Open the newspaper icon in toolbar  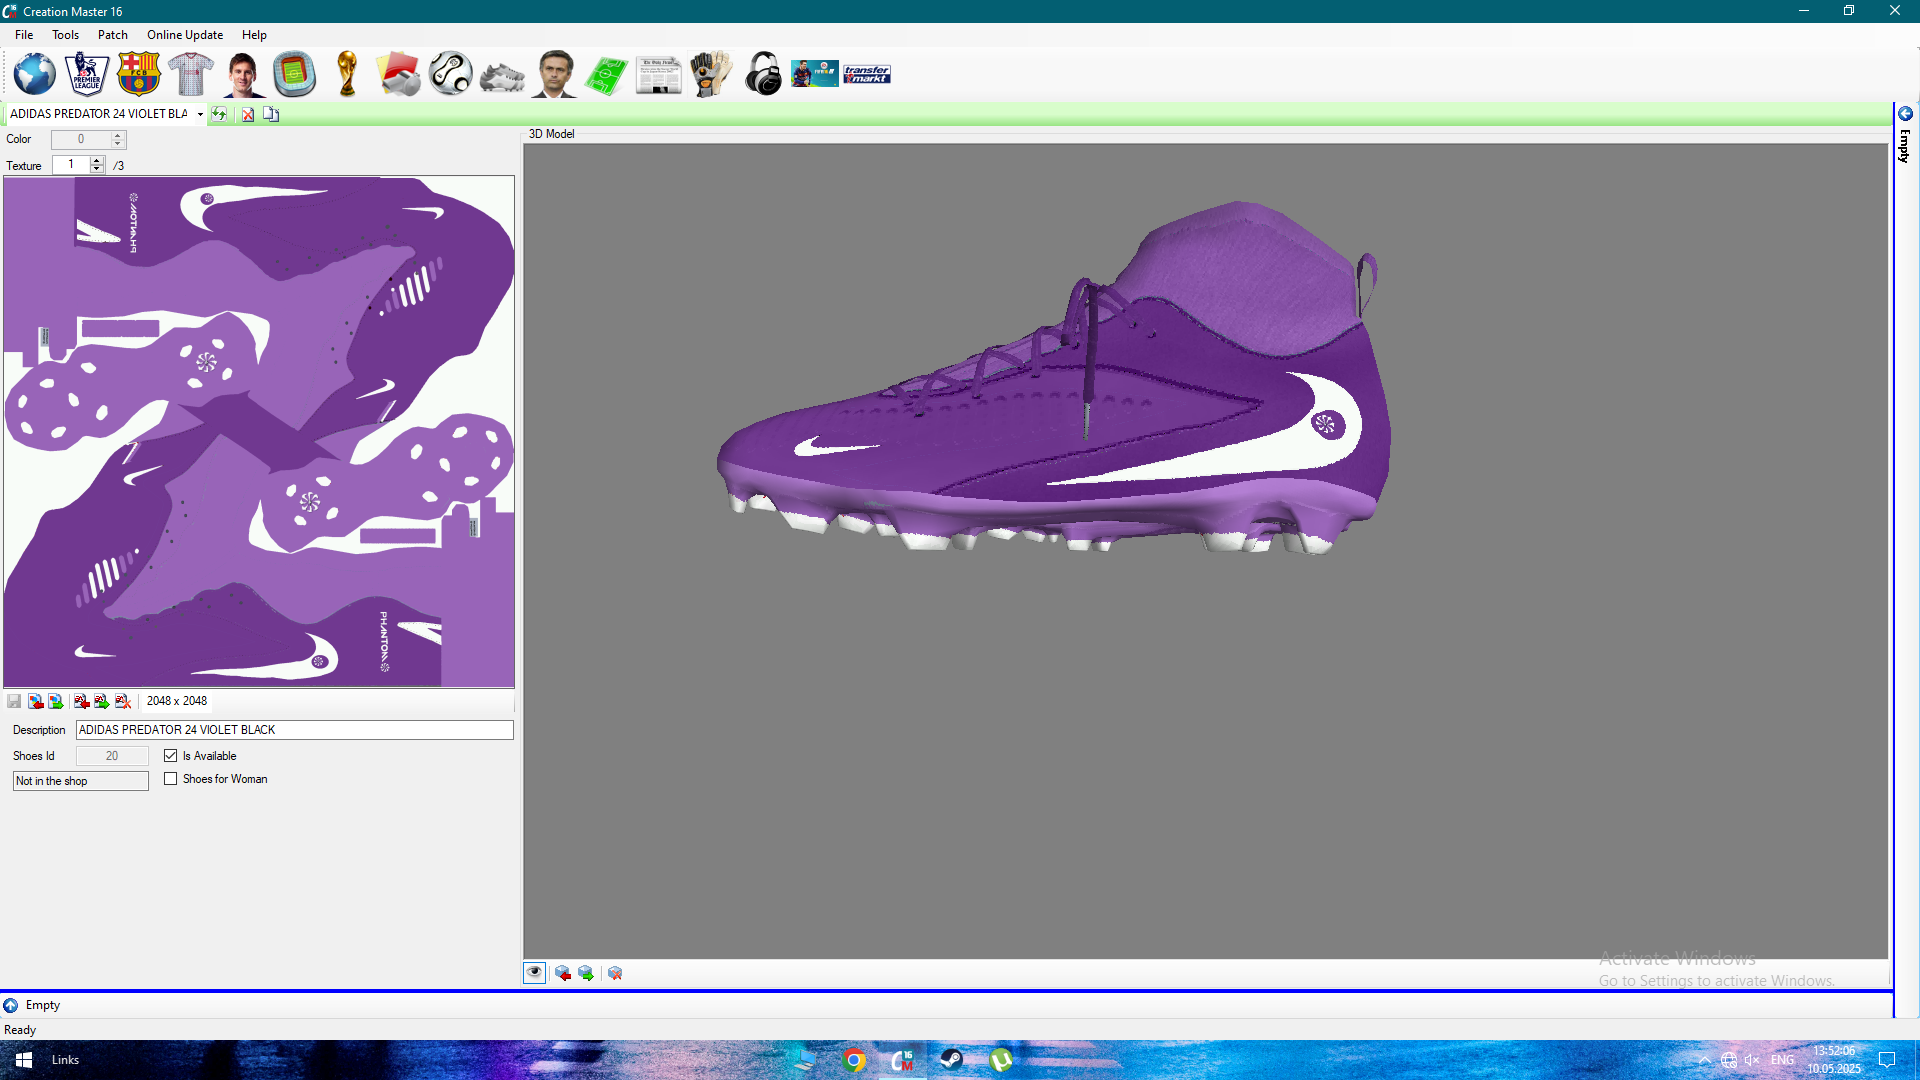coord(659,74)
